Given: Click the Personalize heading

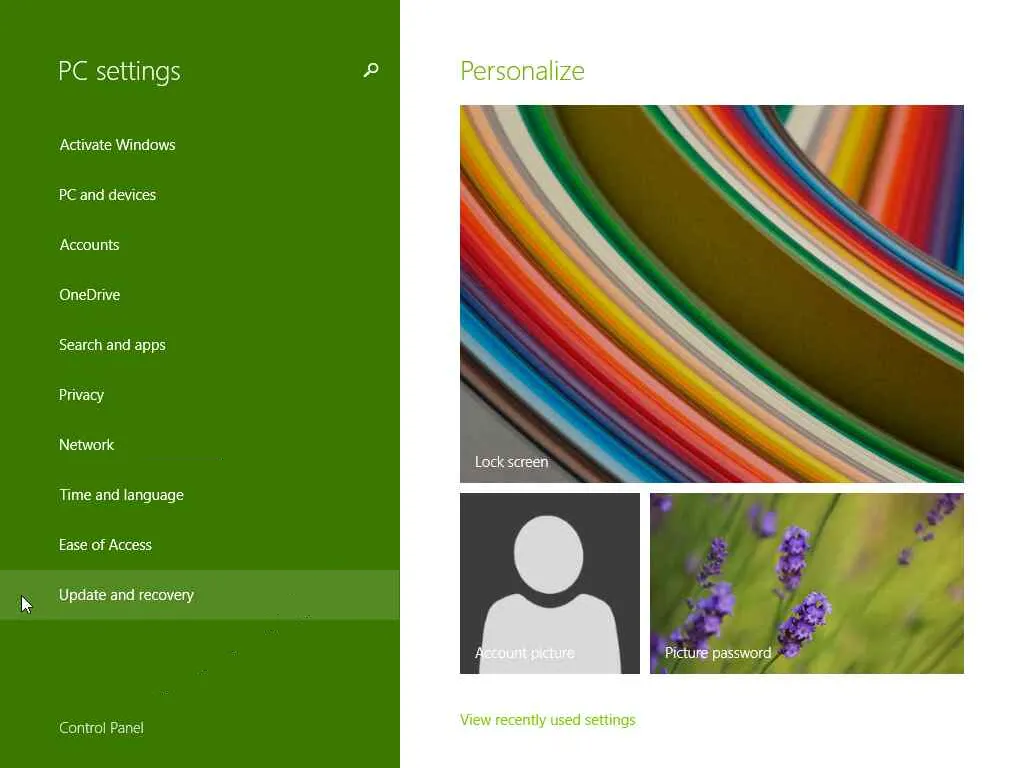Looking at the screenshot, I should click(x=522, y=71).
